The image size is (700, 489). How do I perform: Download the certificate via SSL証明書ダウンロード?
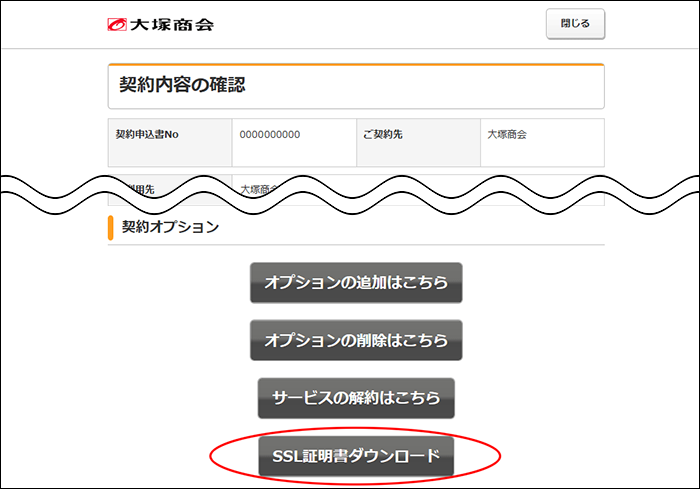tap(355, 456)
